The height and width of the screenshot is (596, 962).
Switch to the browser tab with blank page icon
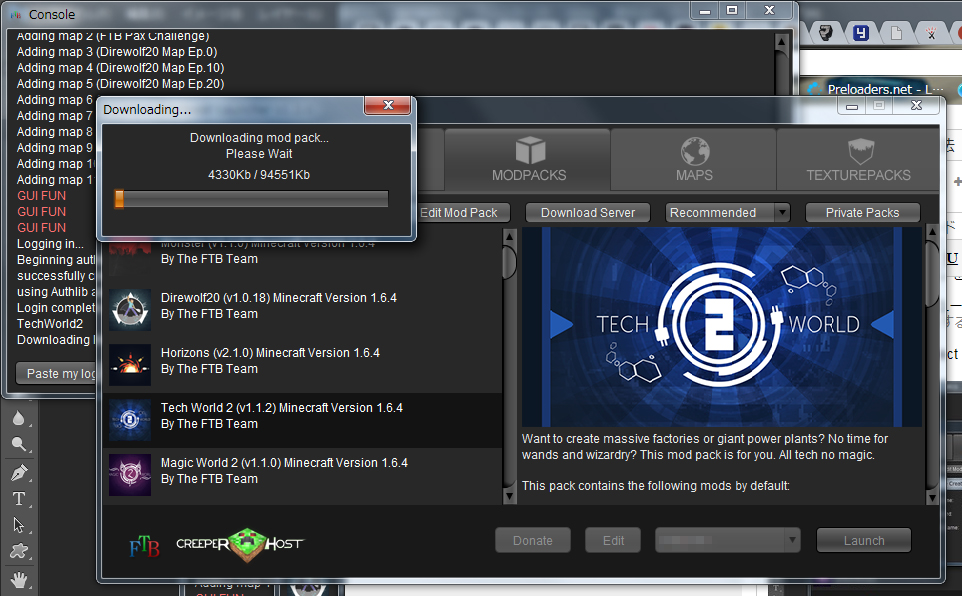pyautogui.click(x=896, y=32)
